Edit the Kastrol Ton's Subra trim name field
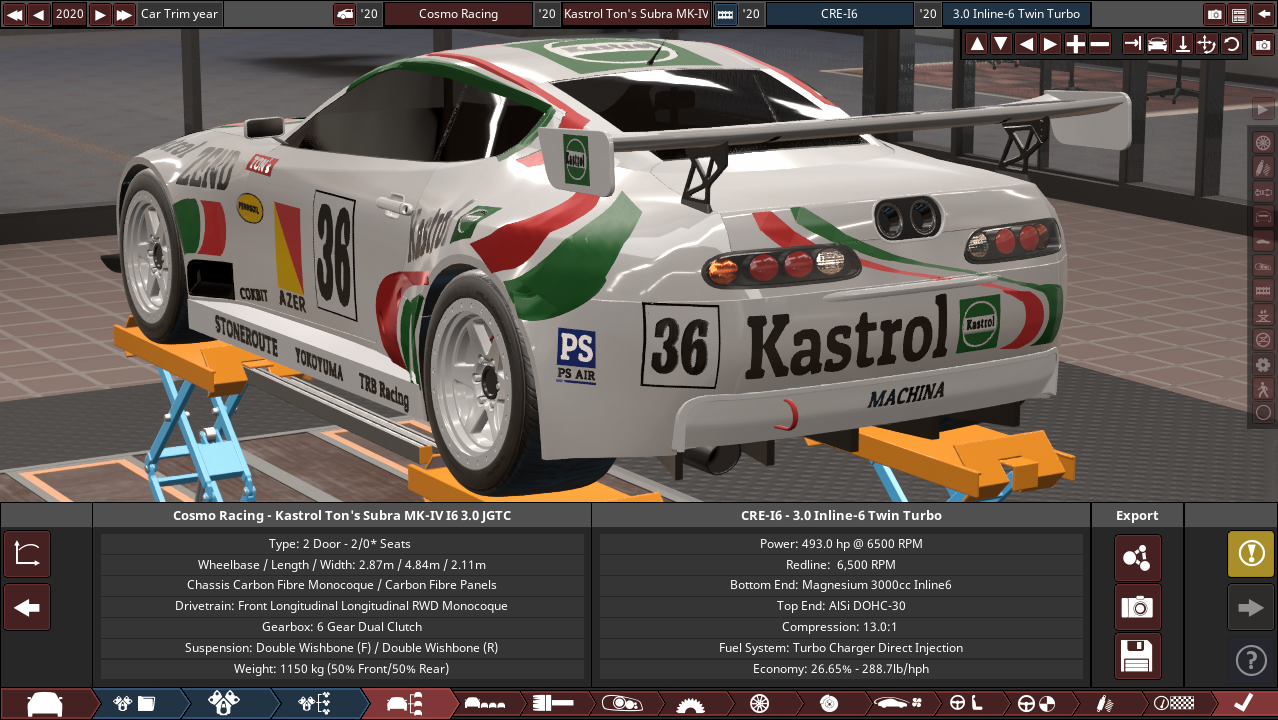The width and height of the screenshot is (1278, 720). 636,14
